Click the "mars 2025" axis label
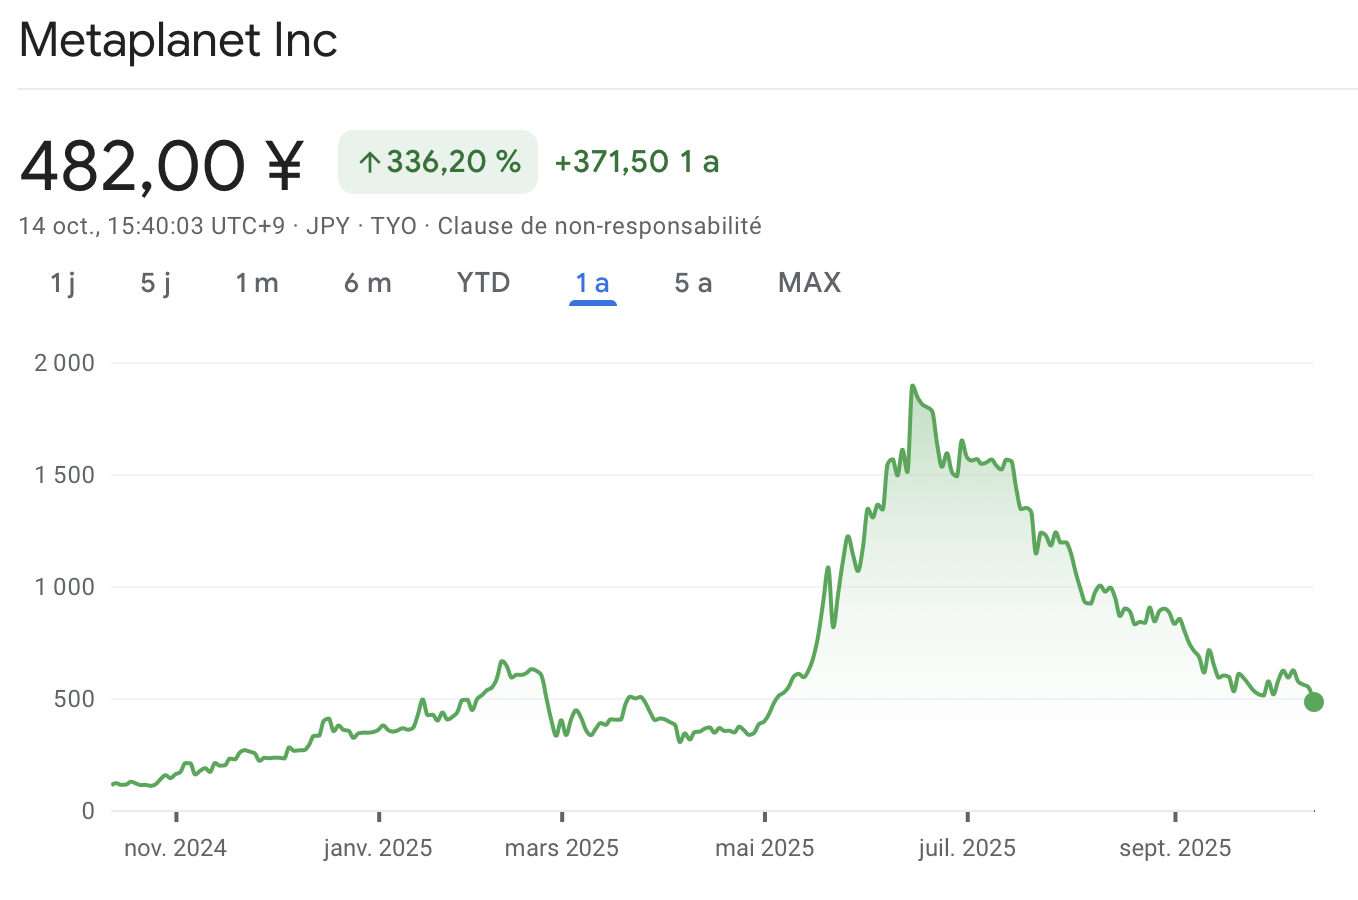The width and height of the screenshot is (1358, 900). tap(561, 849)
